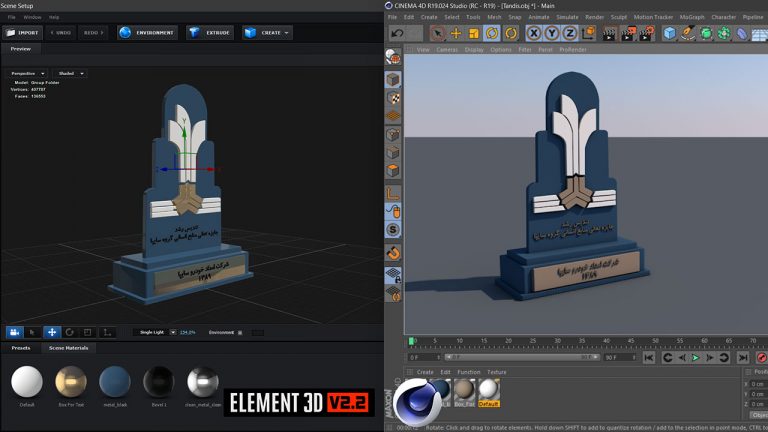Viewport: 768px width, 432px height.
Task: Click the green Subdivision Surface generator icon
Action: [x=706, y=33]
